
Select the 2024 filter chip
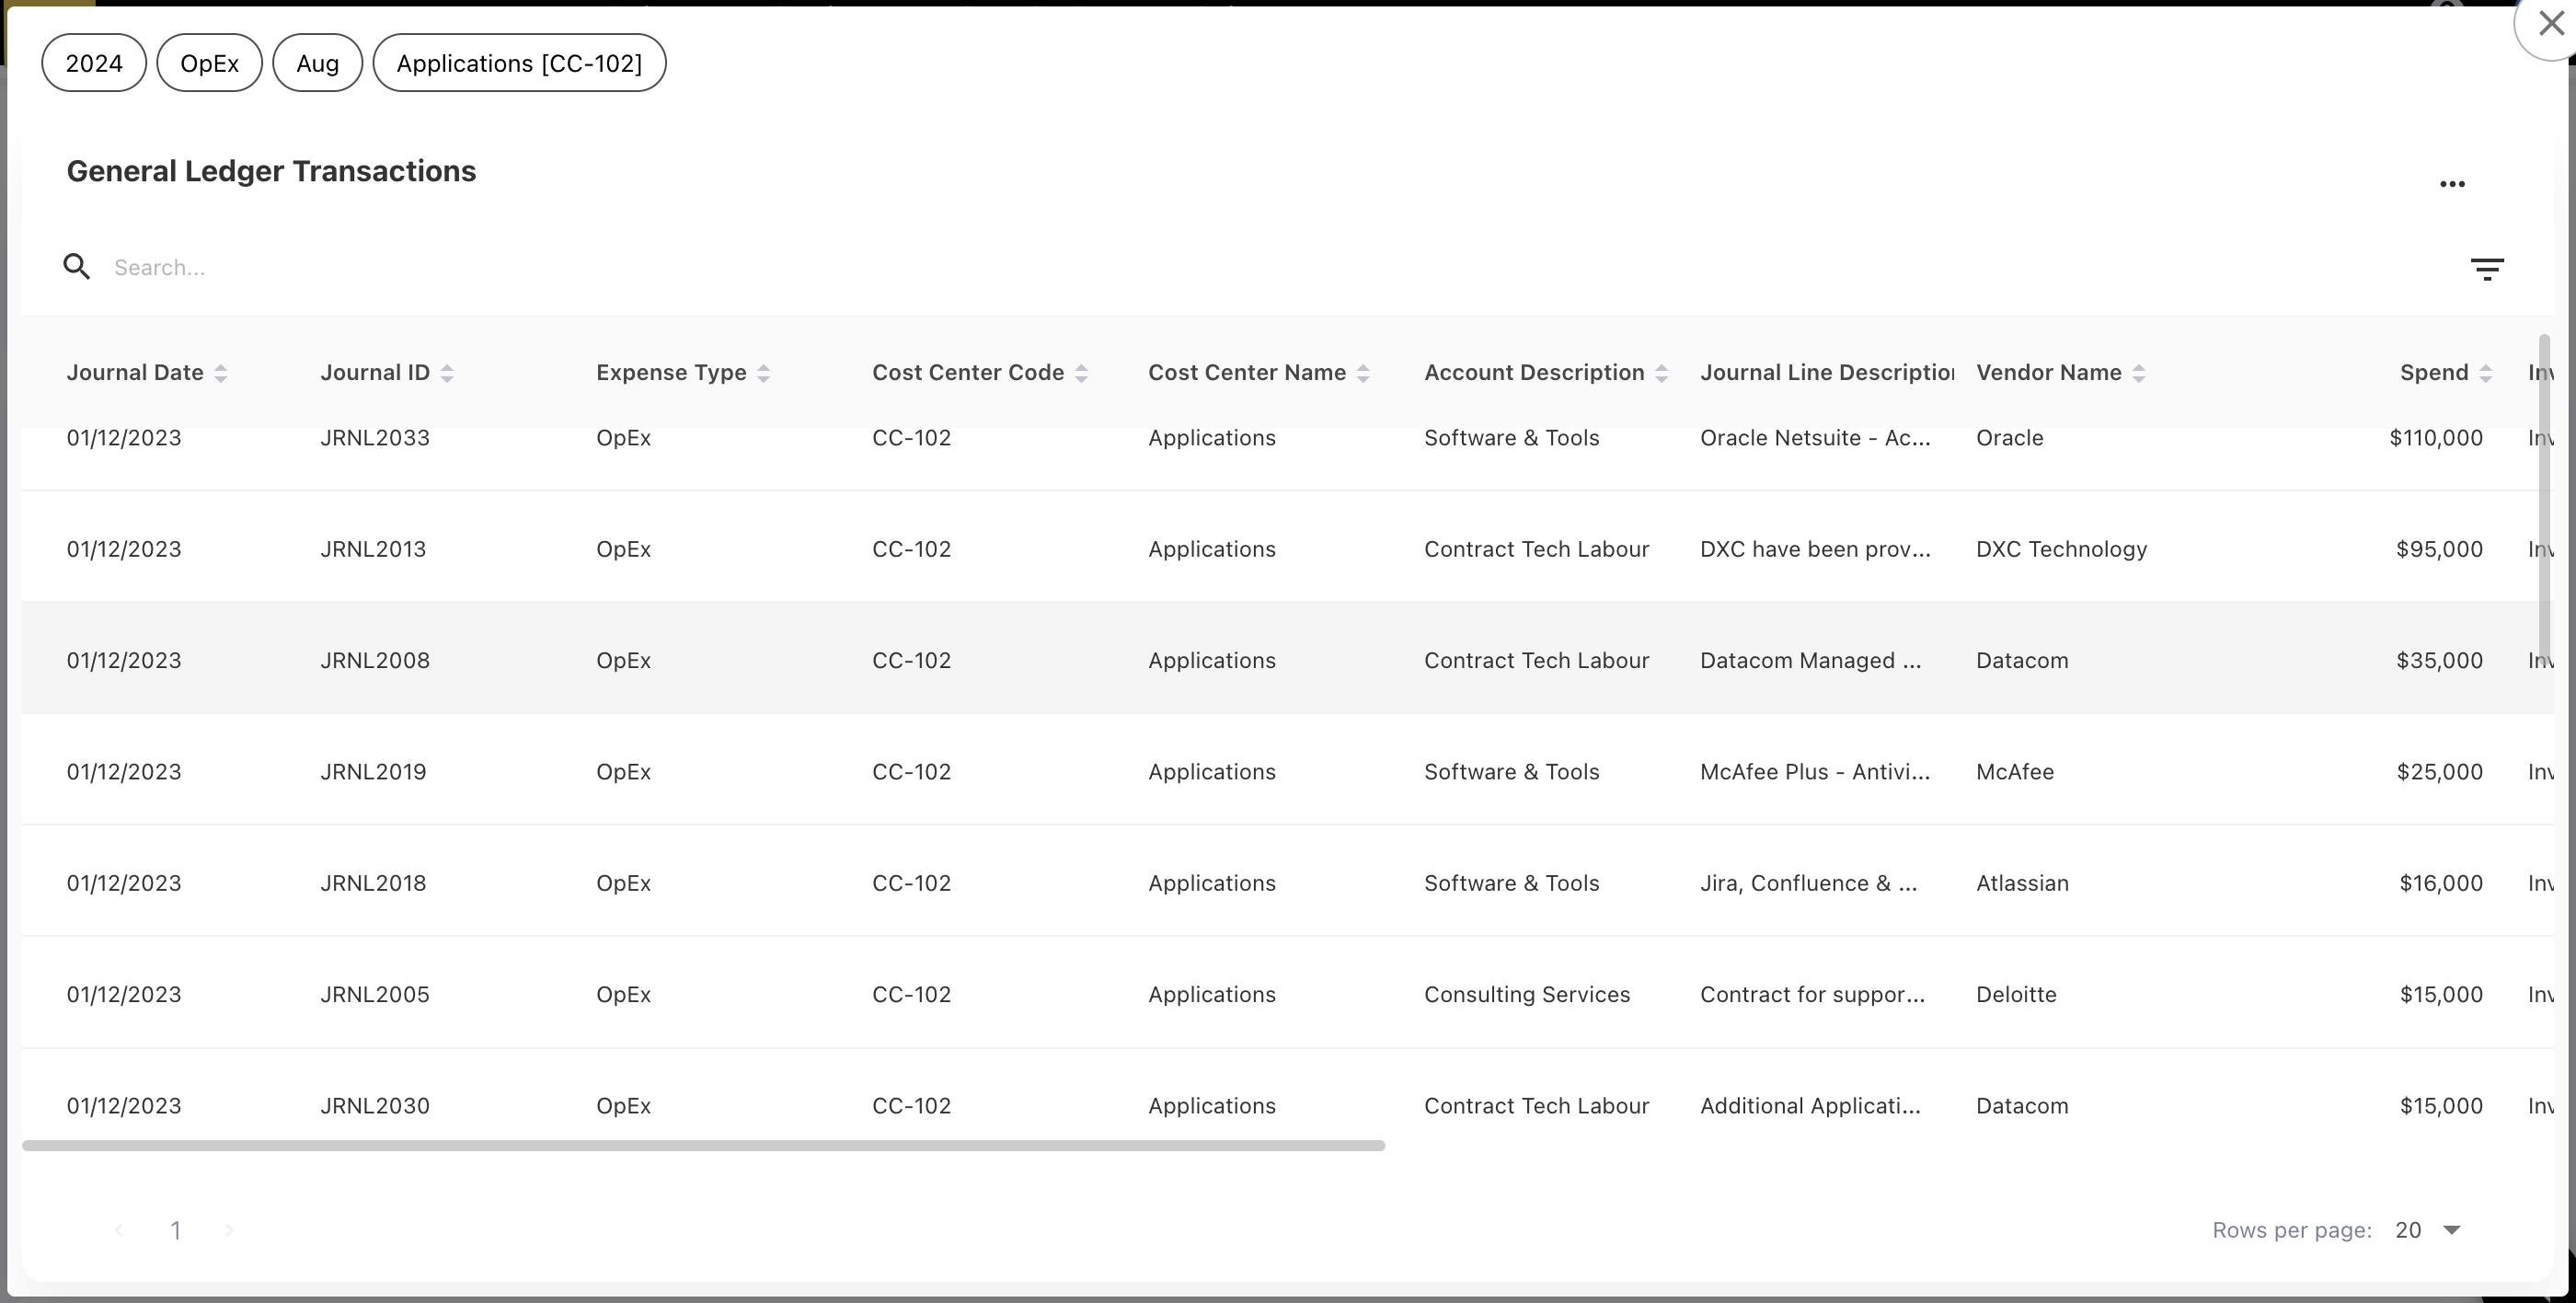coord(94,63)
